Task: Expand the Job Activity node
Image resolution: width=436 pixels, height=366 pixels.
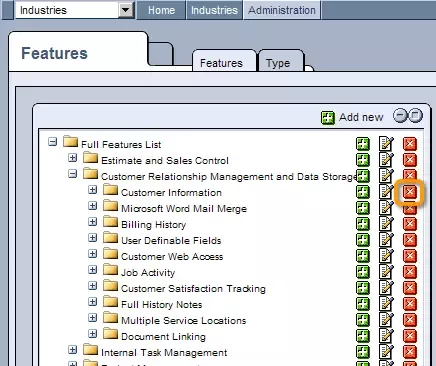Action: pyautogui.click(x=92, y=270)
